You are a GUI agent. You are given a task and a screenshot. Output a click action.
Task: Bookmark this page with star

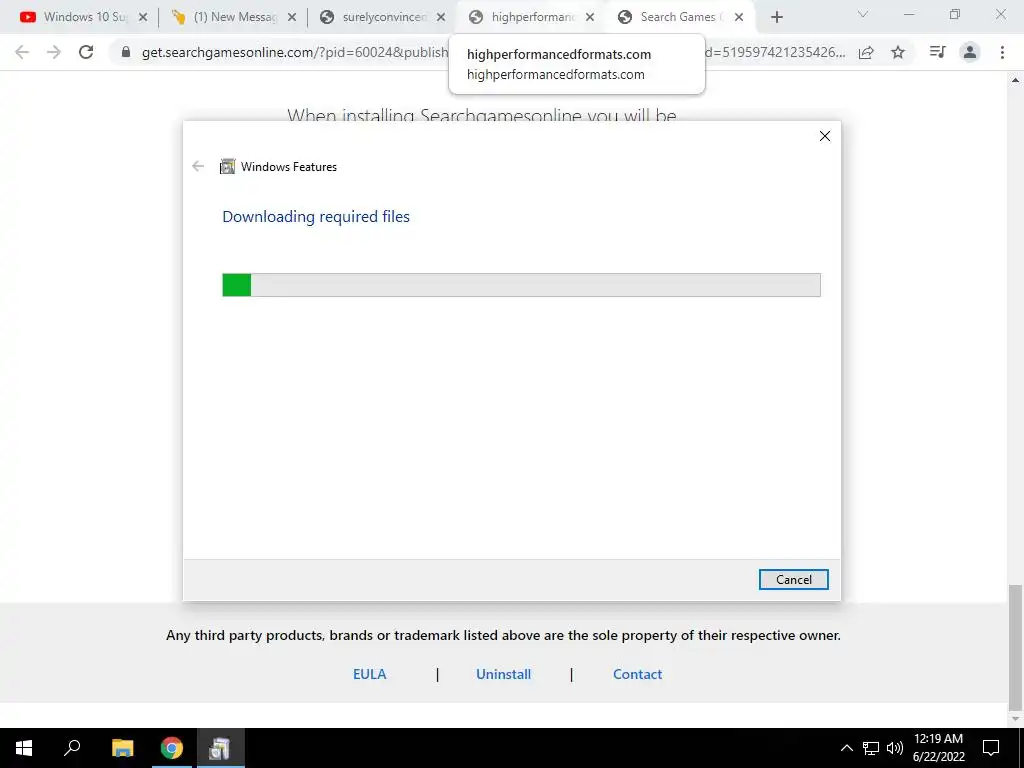(x=898, y=52)
